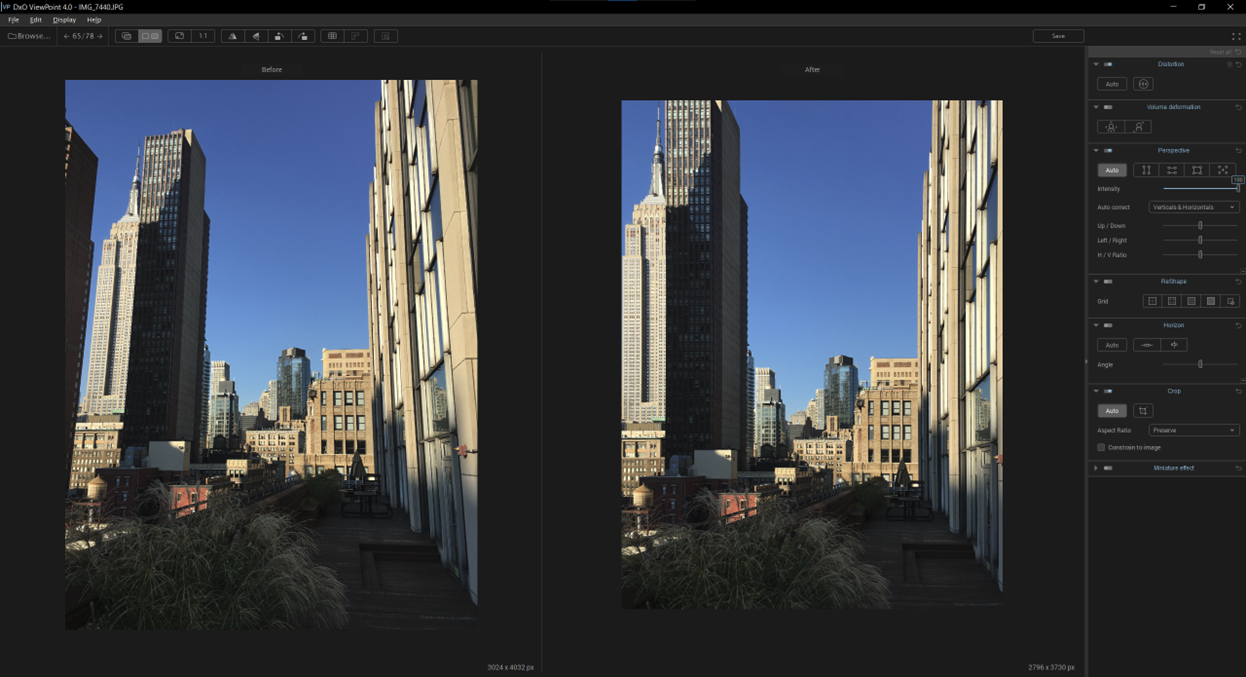The height and width of the screenshot is (677, 1246).
Task: Select the force parallel verticals perspective tool
Action: (1146, 170)
